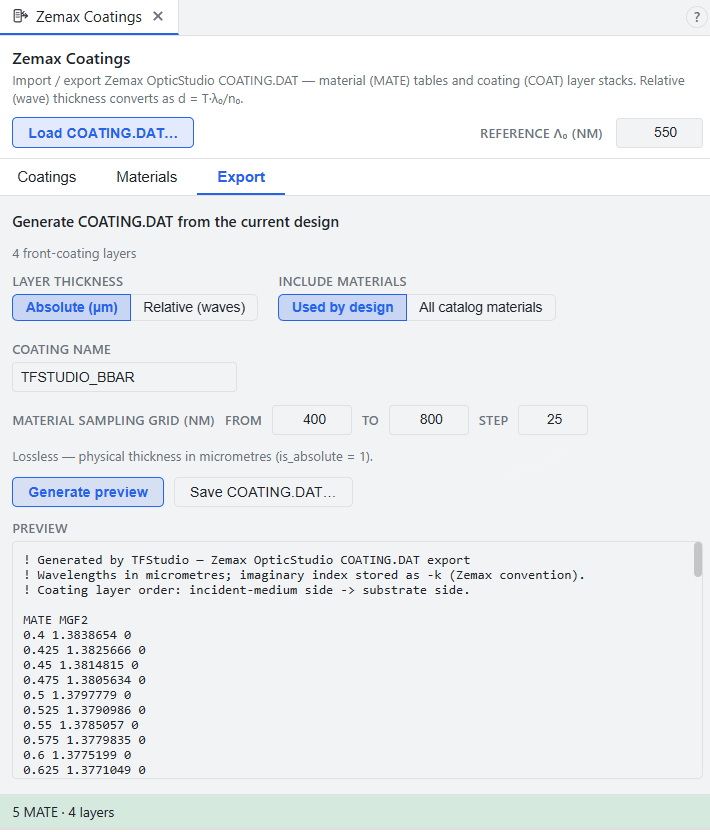The height and width of the screenshot is (832, 710).
Task: Click Save COATING.DAT button
Action: coord(263,492)
